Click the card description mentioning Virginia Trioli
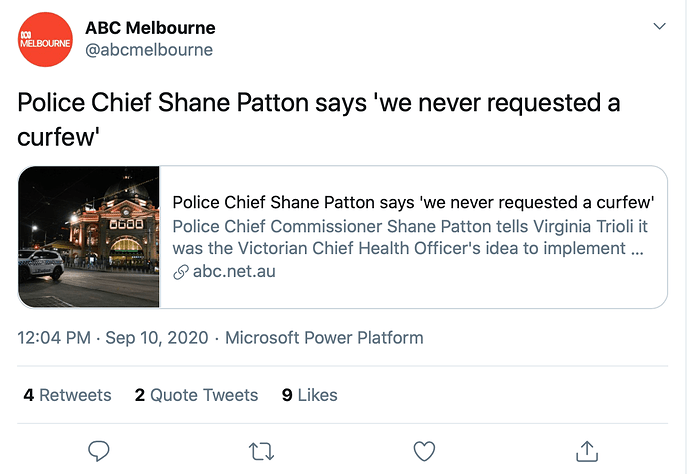Screen dimensions: 690x474 point(407,236)
